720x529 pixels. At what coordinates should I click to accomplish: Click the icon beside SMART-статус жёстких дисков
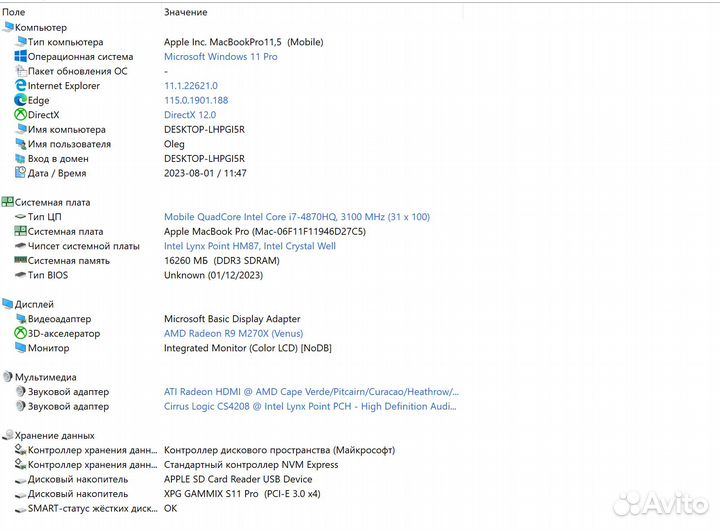20,509
